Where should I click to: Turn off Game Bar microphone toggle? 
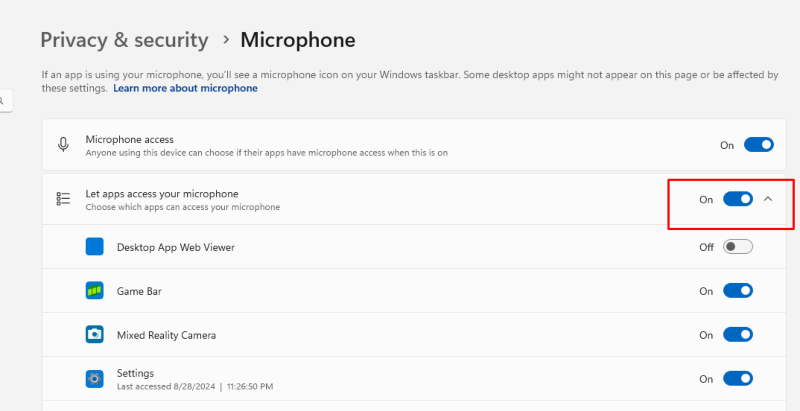coord(738,291)
